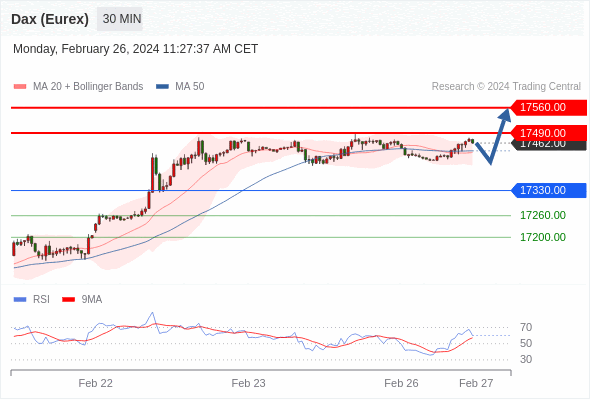Click the Research 2024 Trading Central credit

click(x=506, y=87)
